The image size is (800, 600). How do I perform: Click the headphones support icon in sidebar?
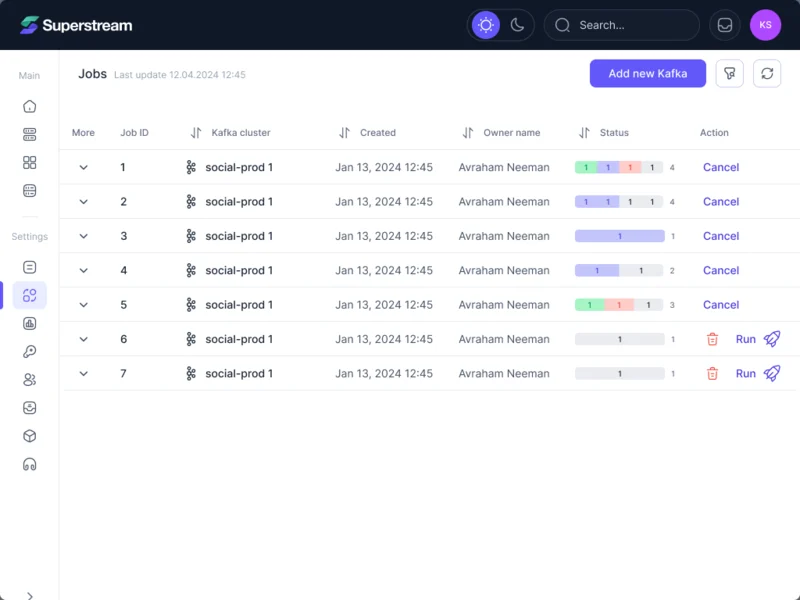30,464
